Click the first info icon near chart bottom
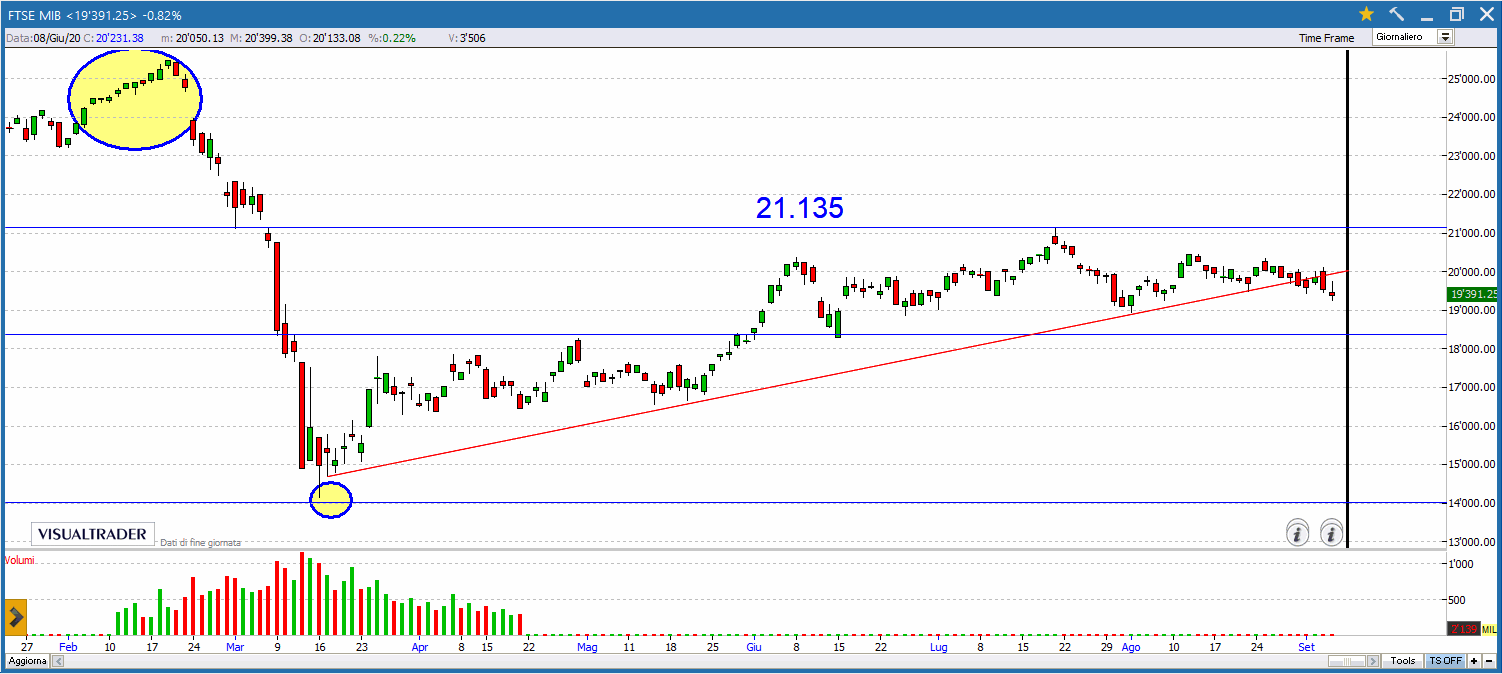The height and width of the screenshot is (674, 1502). pos(1297,533)
